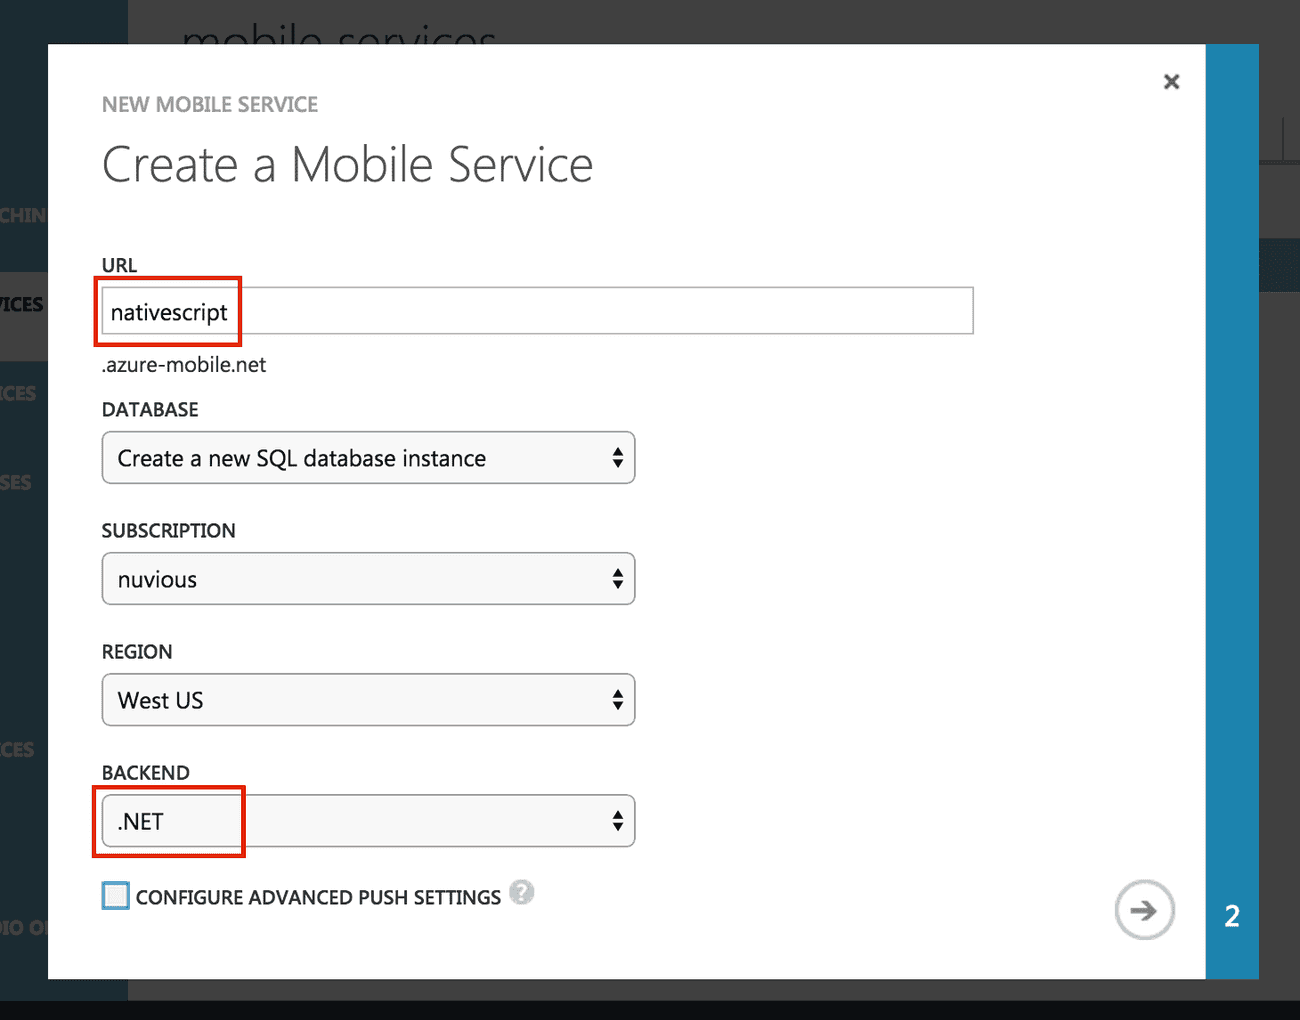Image resolution: width=1300 pixels, height=1020 pixels.
Task: Click the help icon beside push settings
Action: point(522,892)
